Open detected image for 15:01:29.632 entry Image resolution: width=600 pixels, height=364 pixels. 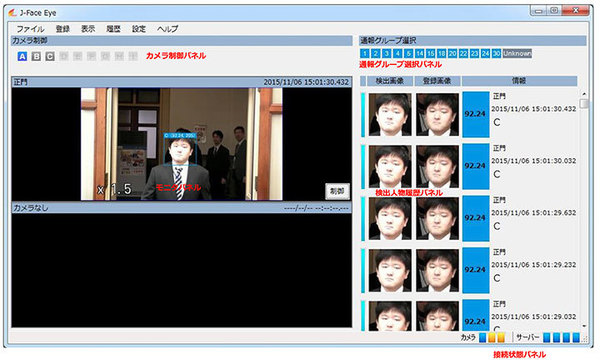390,219
